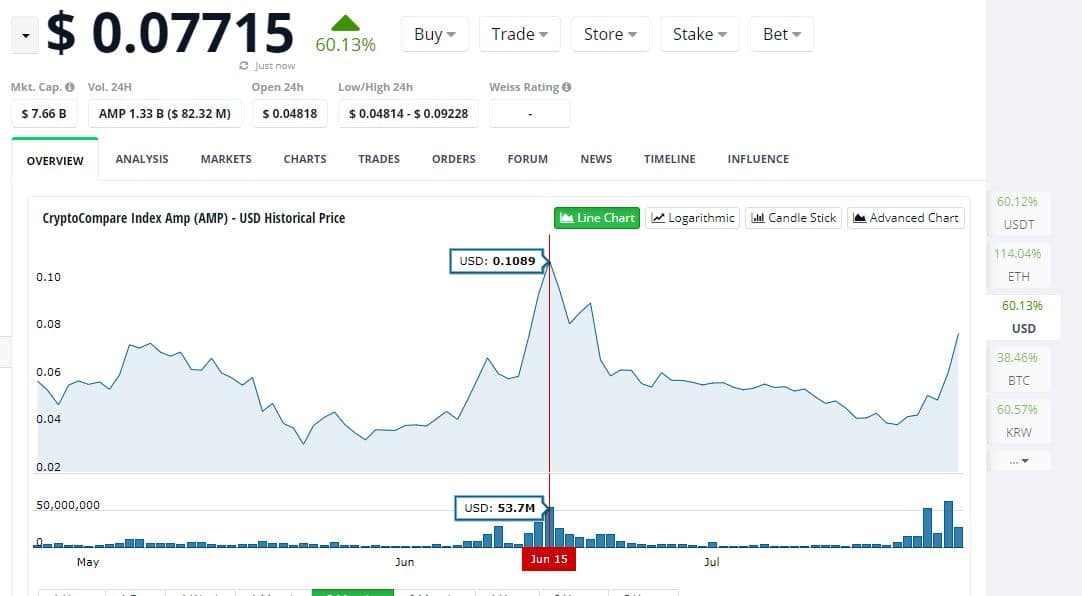This screenshot has height=596, width=1082.
Task: Go to the INFLUENCE tab
Action: click(x=758, y=159)
